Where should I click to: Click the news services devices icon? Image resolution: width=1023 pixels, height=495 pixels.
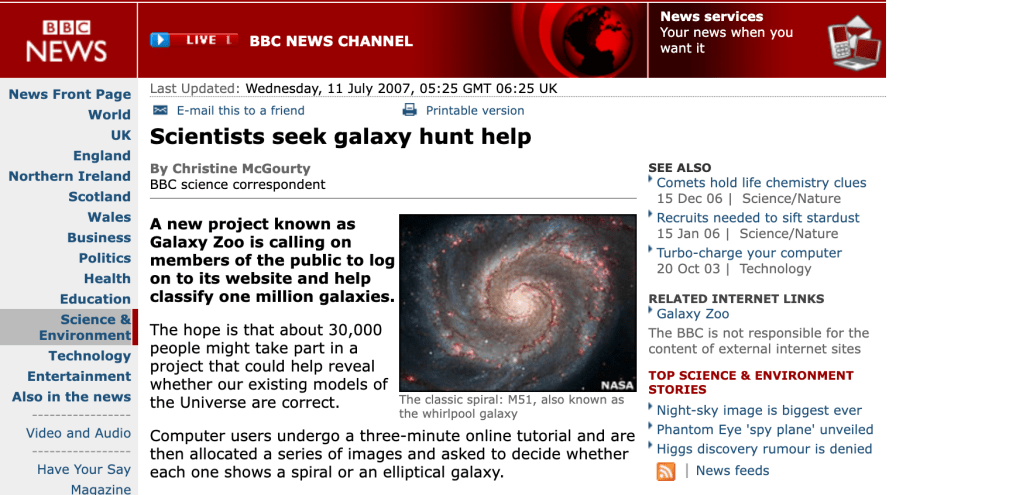854,42
